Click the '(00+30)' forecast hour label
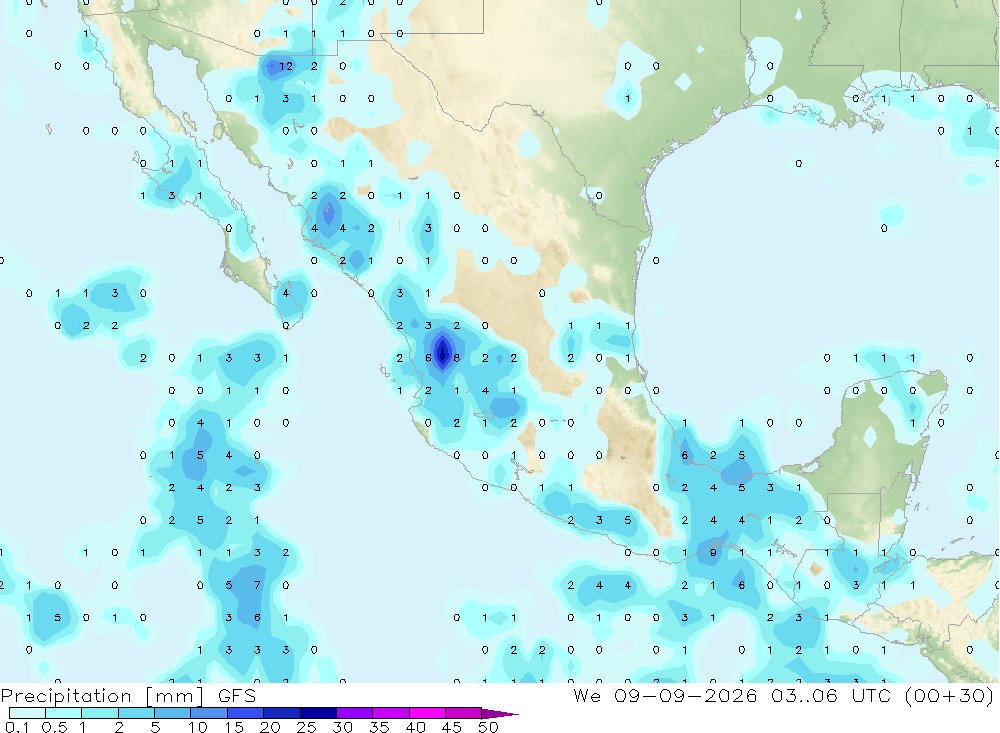This screenshot has height=733, width=1000. coord(950,695)
